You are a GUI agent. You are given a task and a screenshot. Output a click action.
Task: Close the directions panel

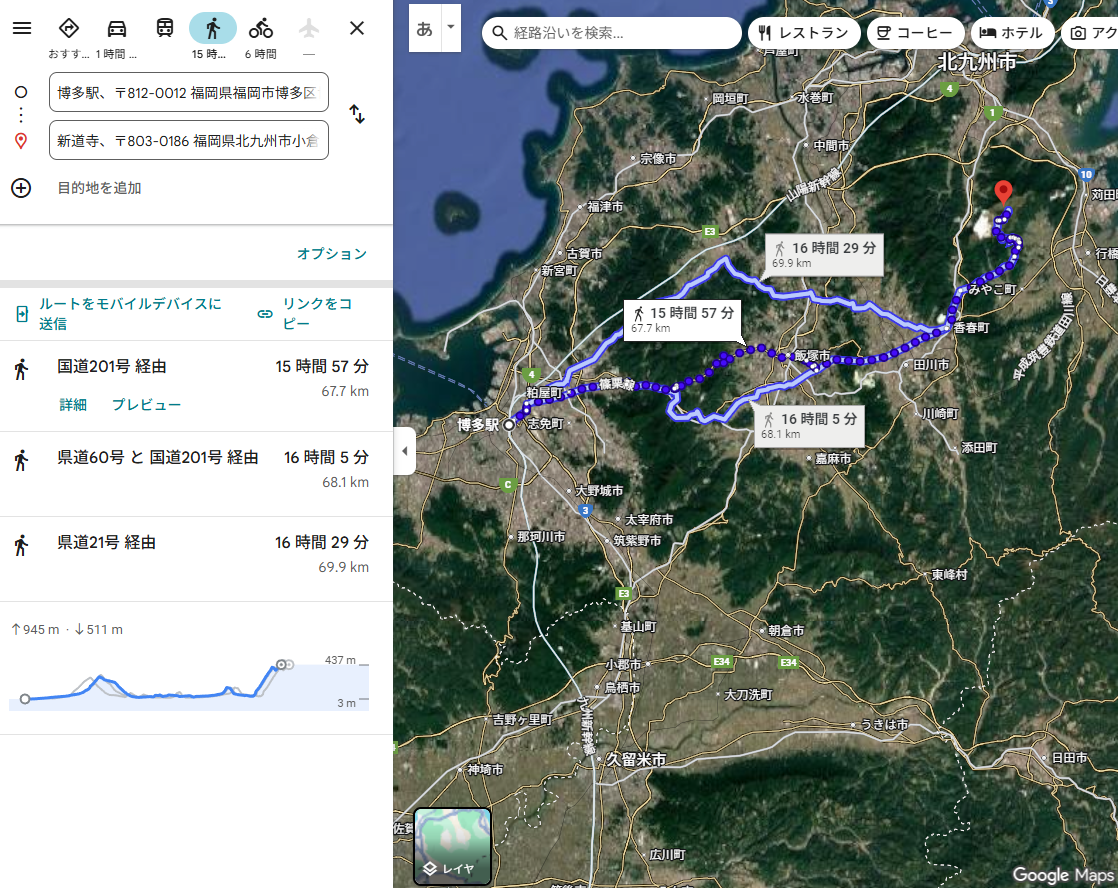click(x=357, y=28)
